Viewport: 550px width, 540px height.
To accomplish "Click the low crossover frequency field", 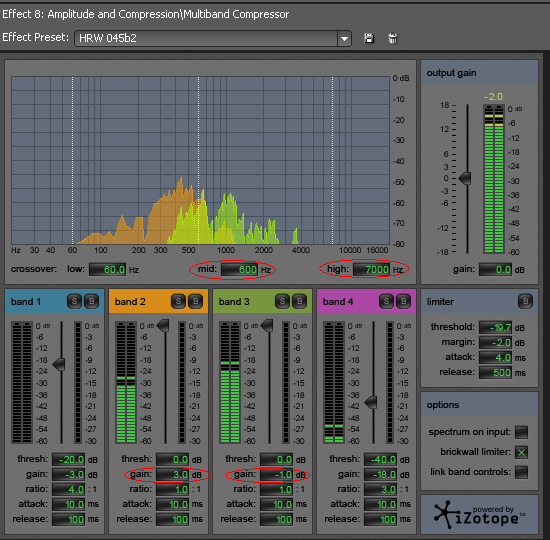I will point(107,269).
